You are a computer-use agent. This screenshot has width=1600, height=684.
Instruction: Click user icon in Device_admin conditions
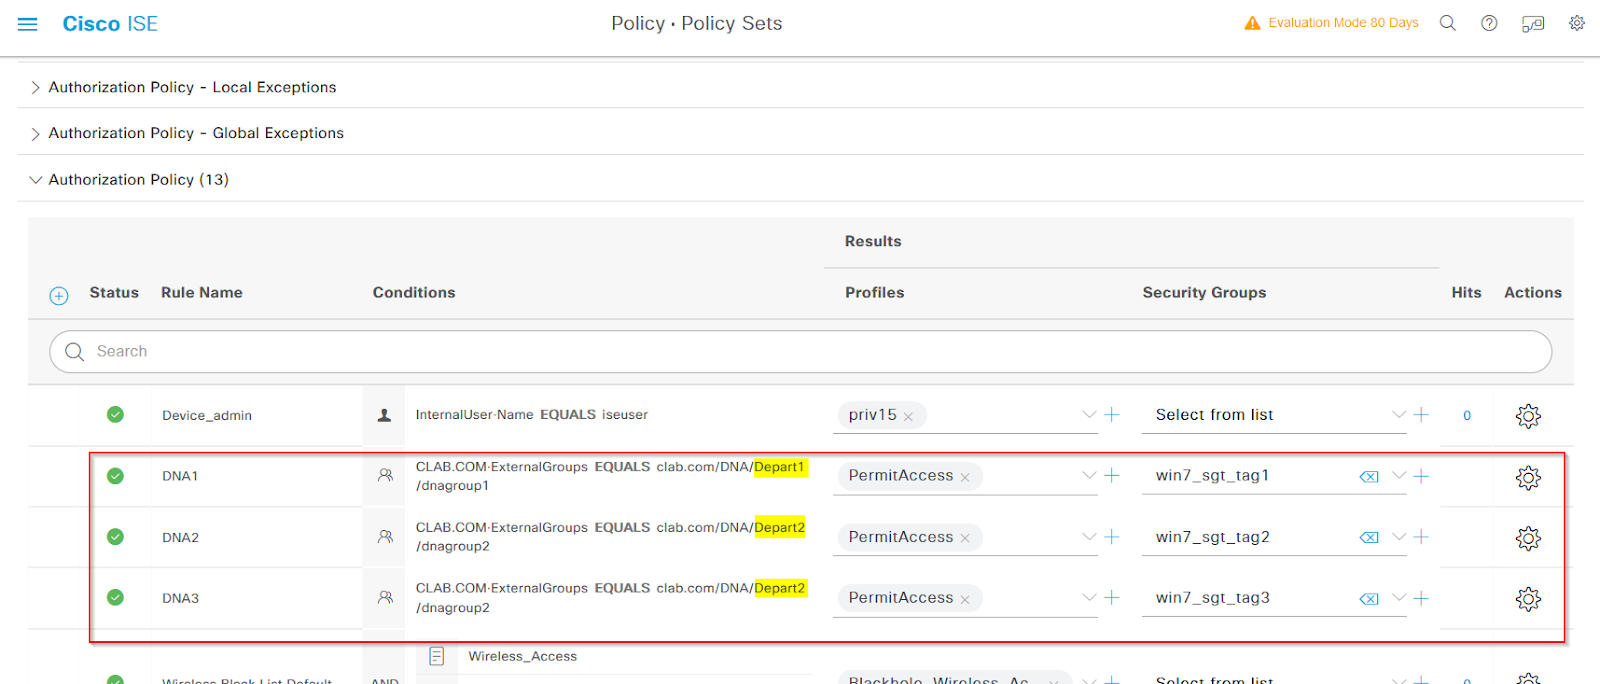pyautogui.click(x=384, y=415)
